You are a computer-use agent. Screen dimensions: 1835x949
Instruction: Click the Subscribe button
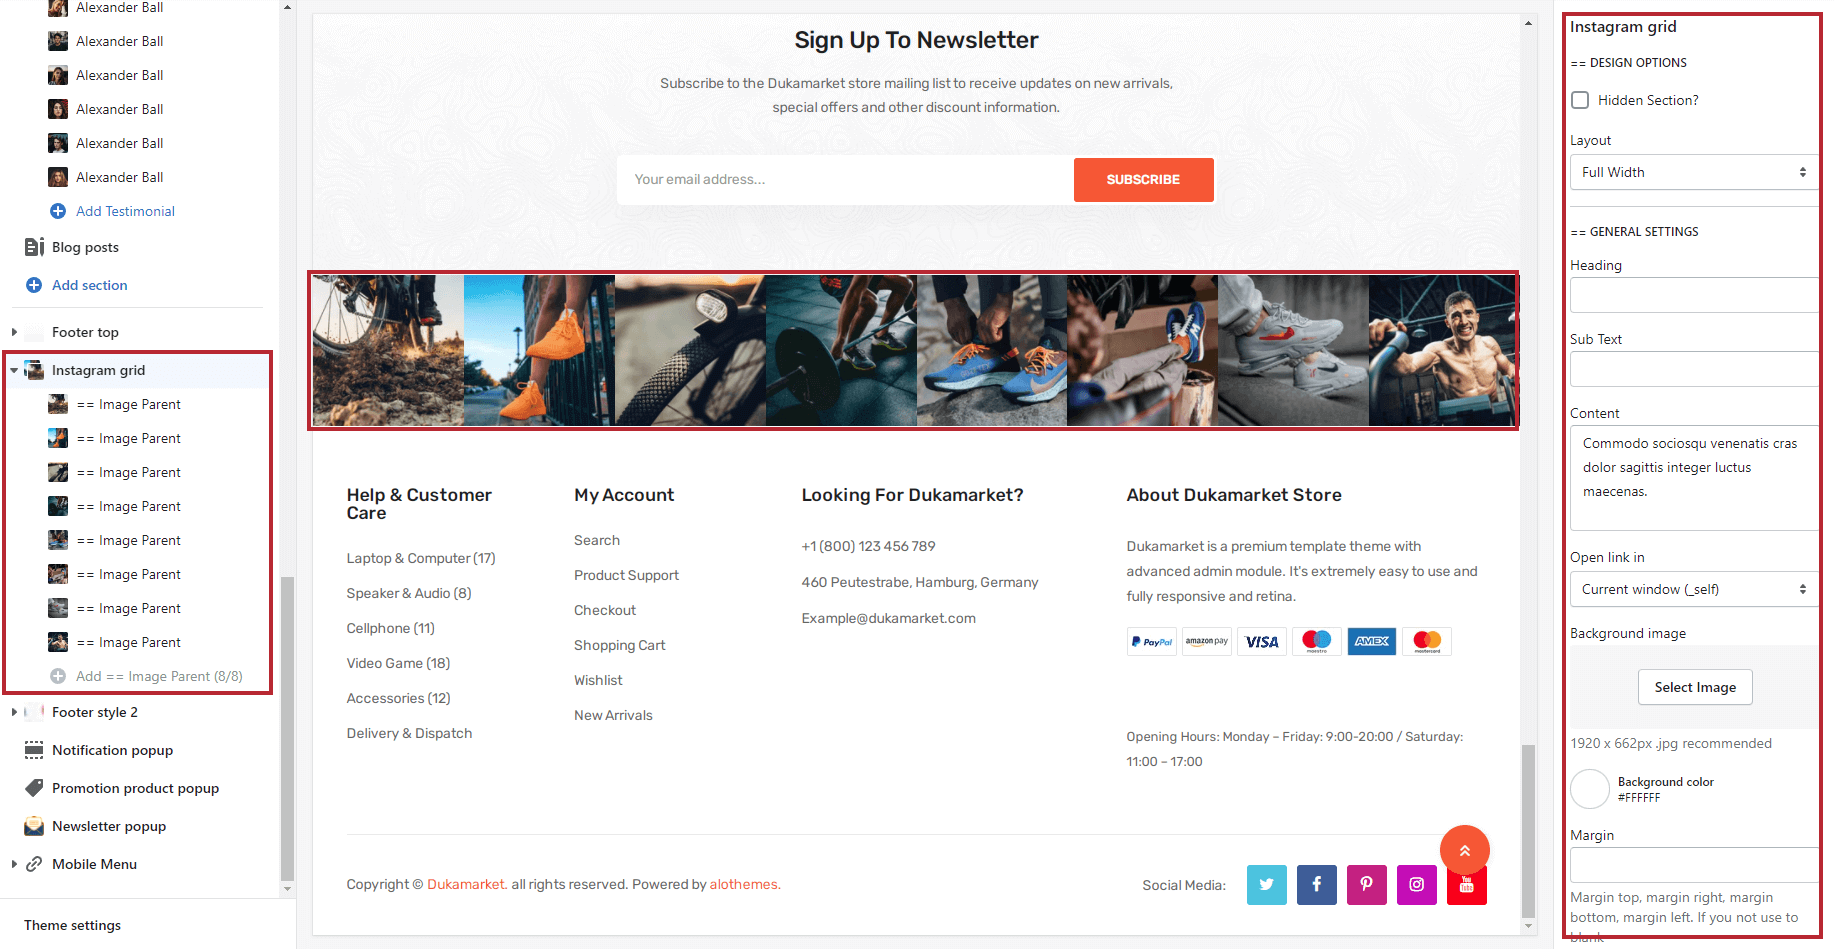click(1143, 180)
